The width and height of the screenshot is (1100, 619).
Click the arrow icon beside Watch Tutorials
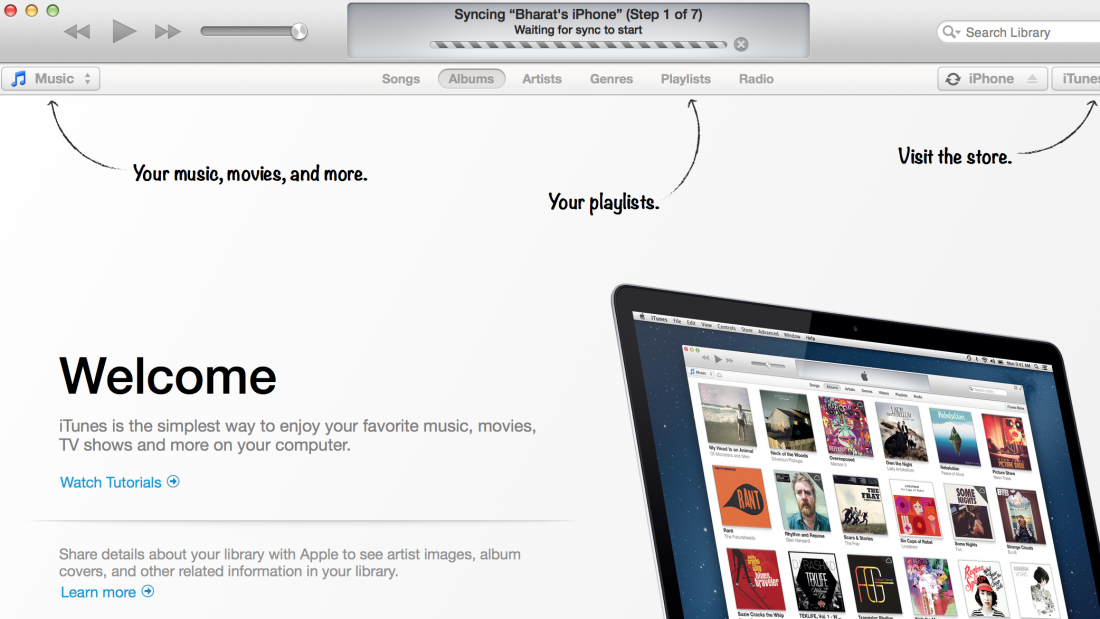click(x=173, y=481)
